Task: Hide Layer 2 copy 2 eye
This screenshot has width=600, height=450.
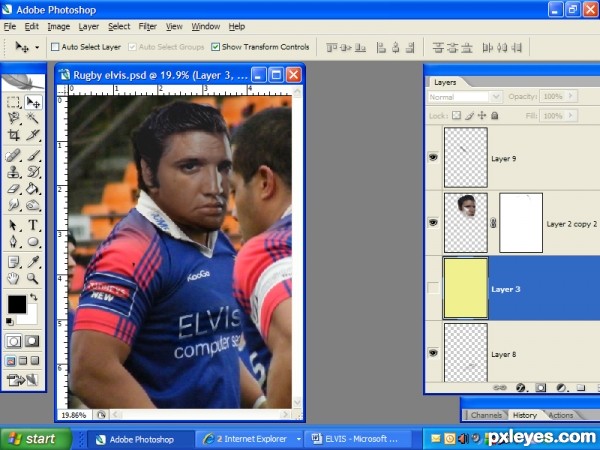Action: pyautogui.click(x=433, y=222)
